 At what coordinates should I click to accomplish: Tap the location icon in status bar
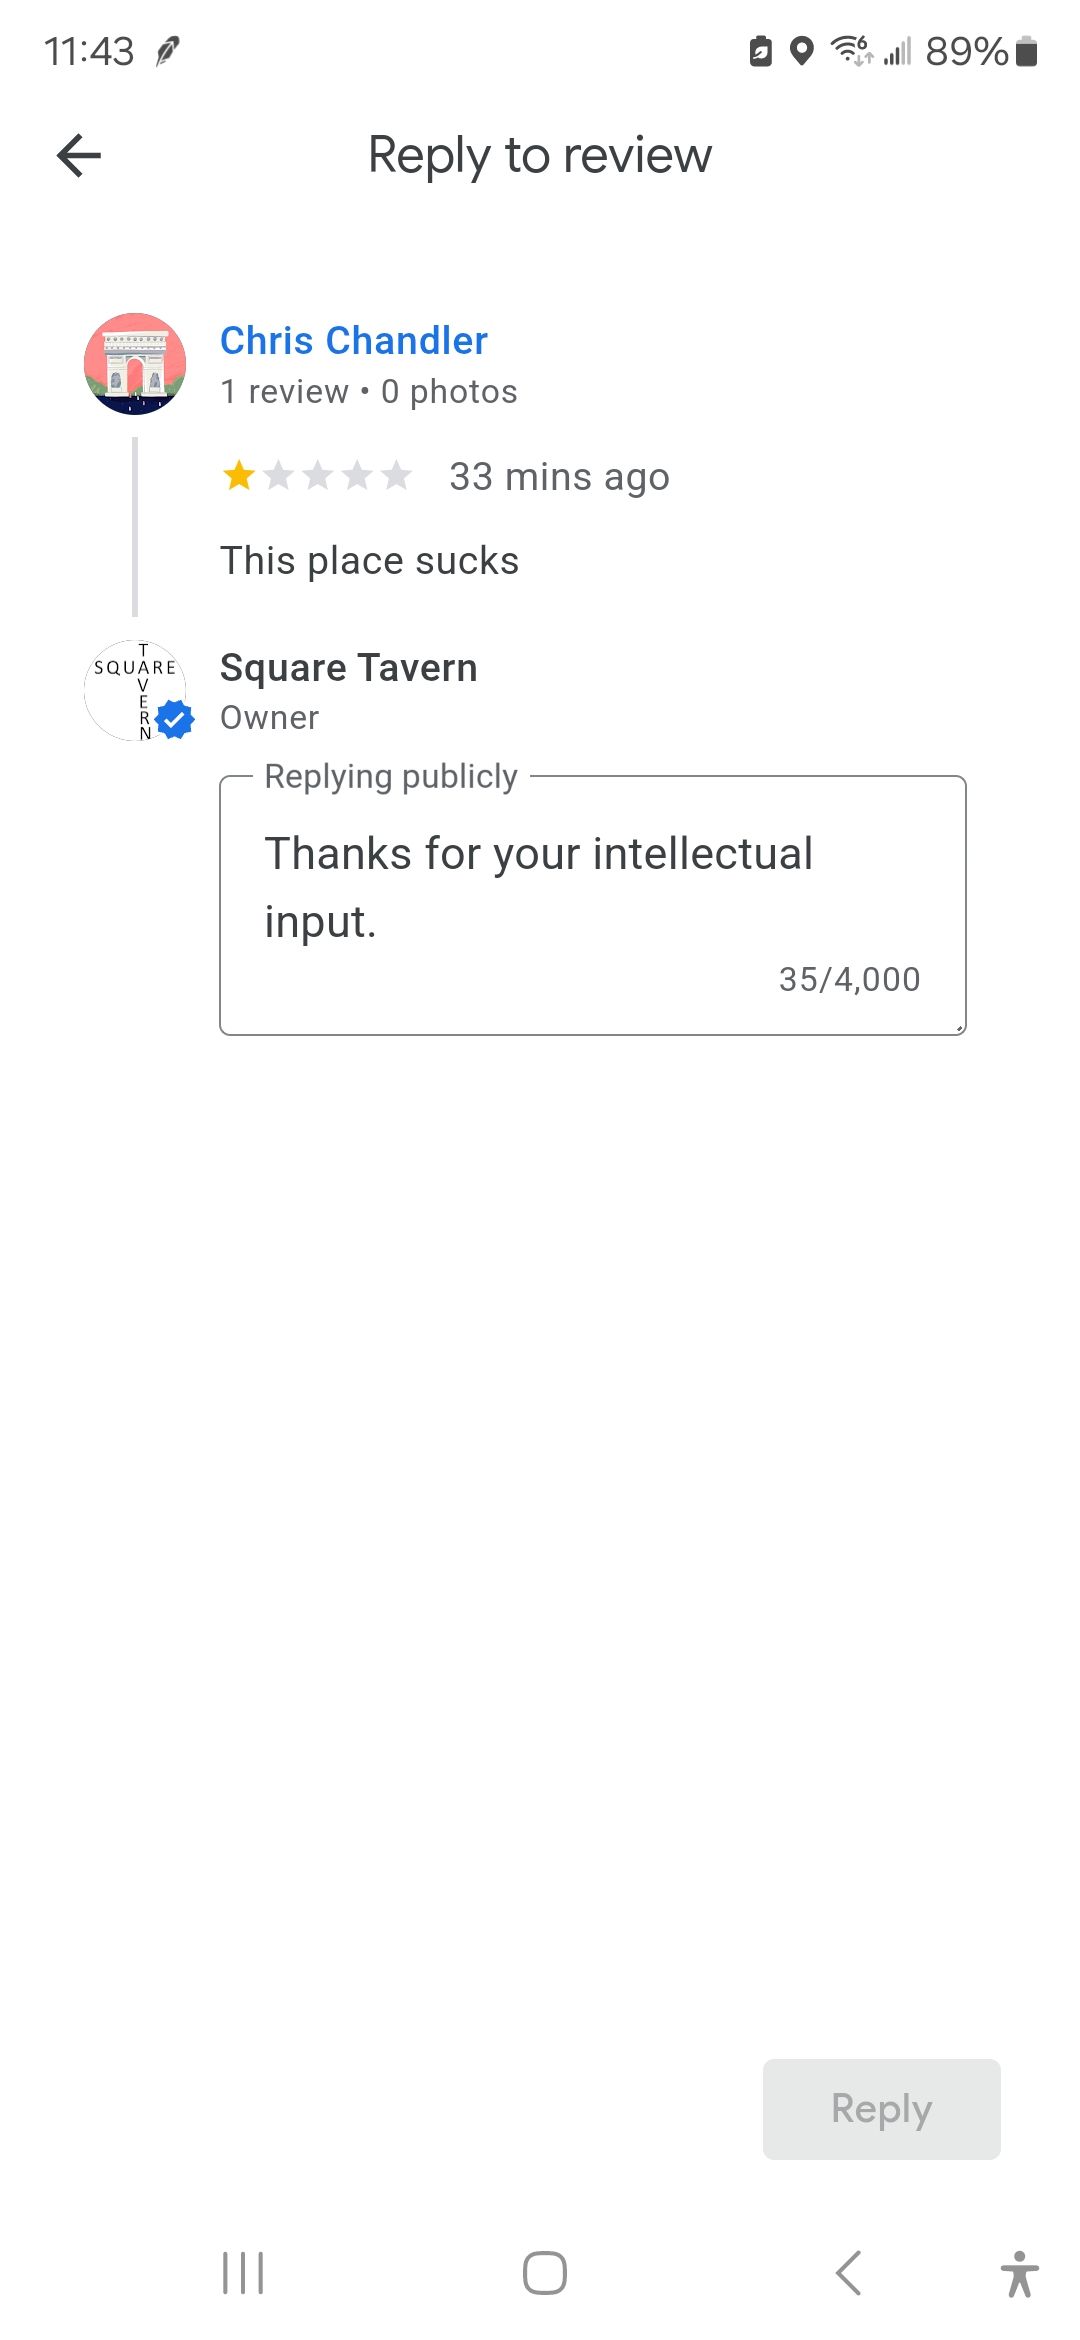point(801,51)
